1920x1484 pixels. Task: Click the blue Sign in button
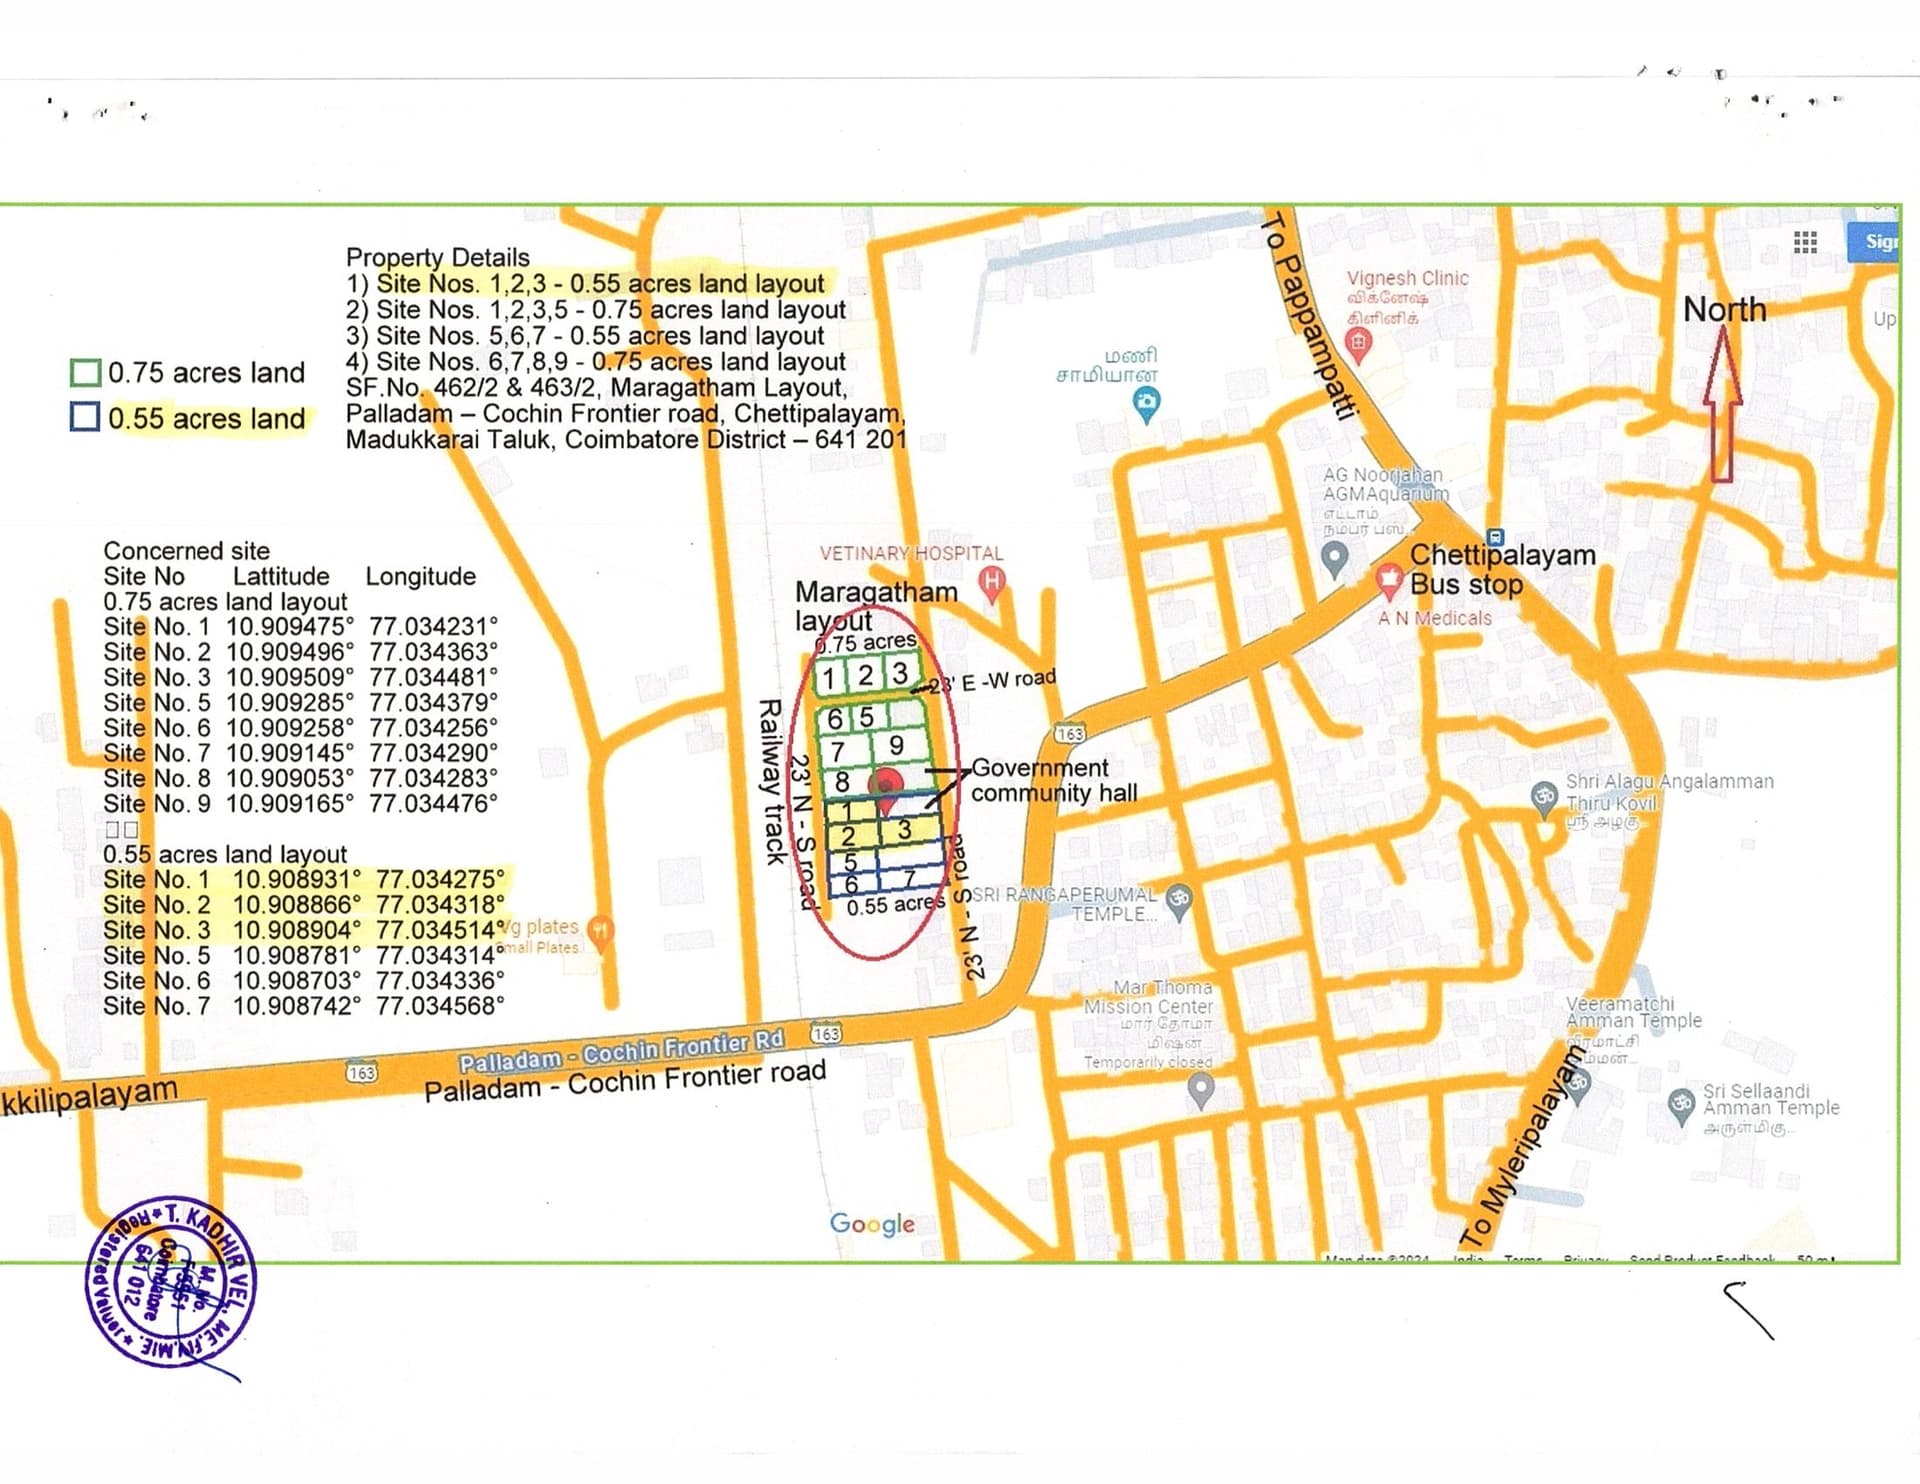point(1874,242)
